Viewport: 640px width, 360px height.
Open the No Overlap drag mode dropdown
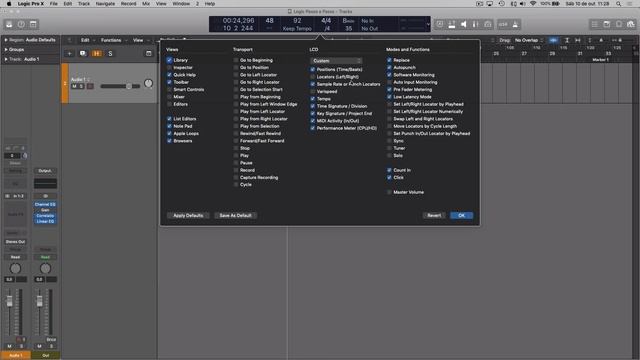coord(529,40)
